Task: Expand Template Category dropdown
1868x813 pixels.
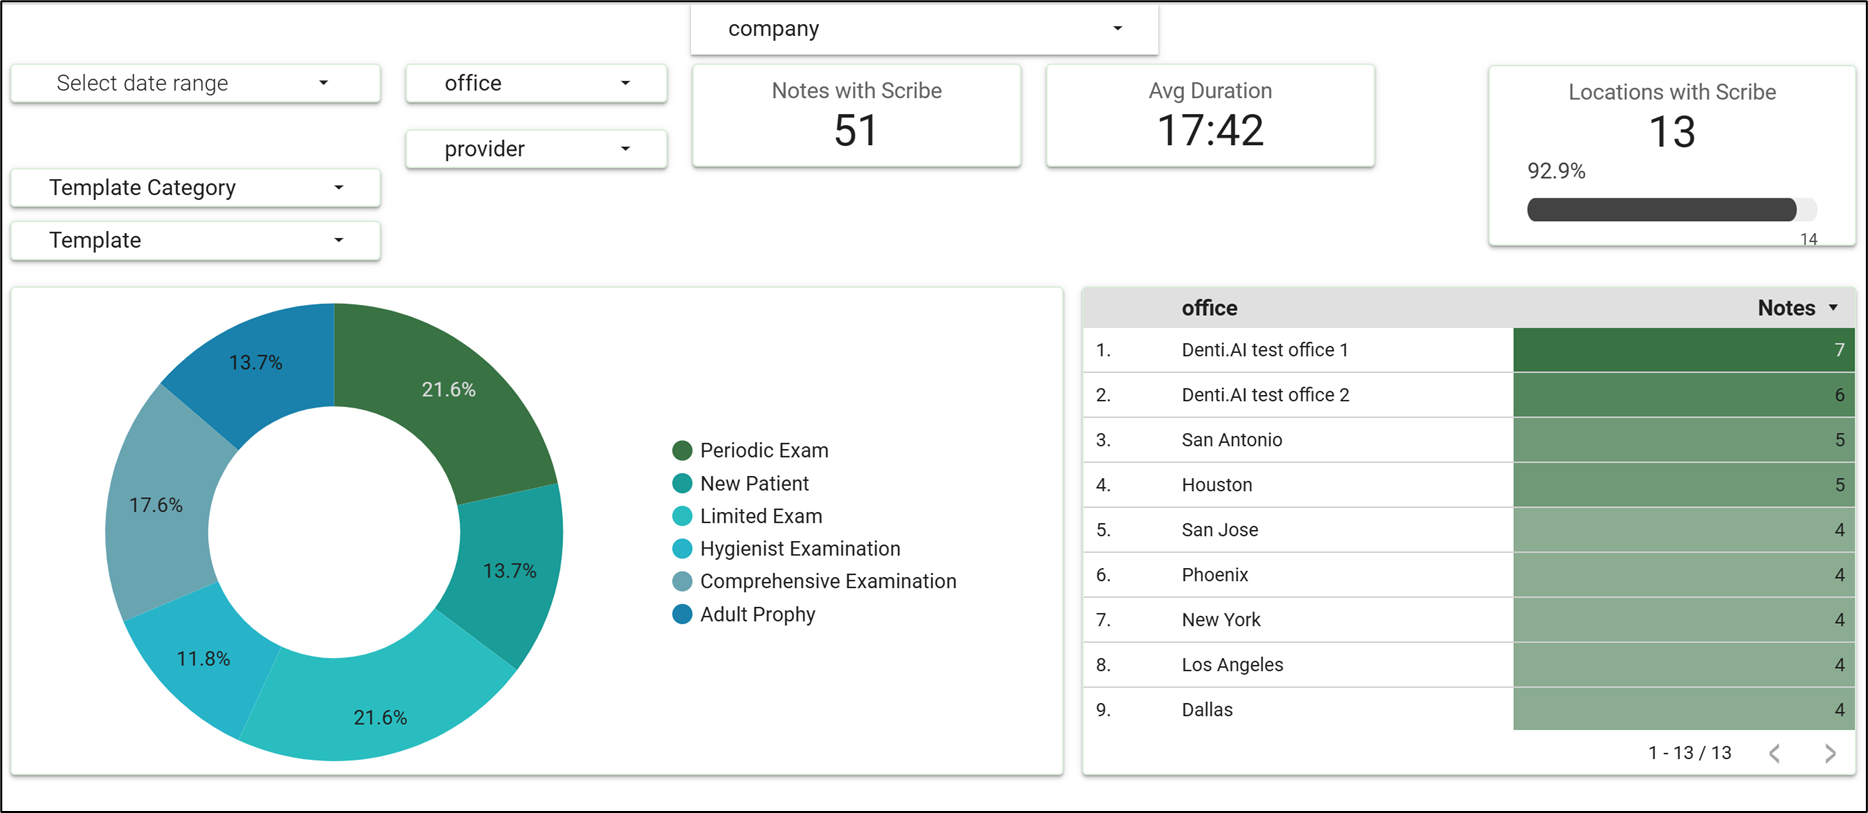Action: pos(195,188)
